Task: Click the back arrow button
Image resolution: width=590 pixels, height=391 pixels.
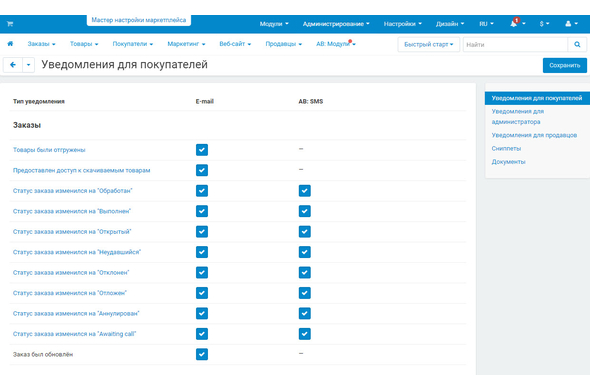Action: 13,65
